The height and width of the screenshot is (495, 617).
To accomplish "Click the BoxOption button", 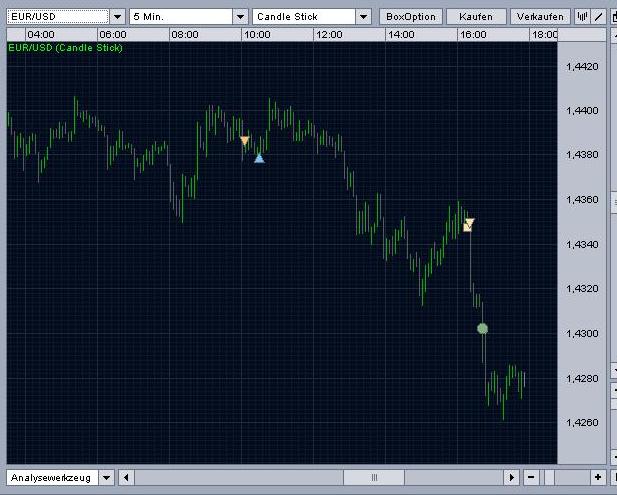I will pos(411,17).
